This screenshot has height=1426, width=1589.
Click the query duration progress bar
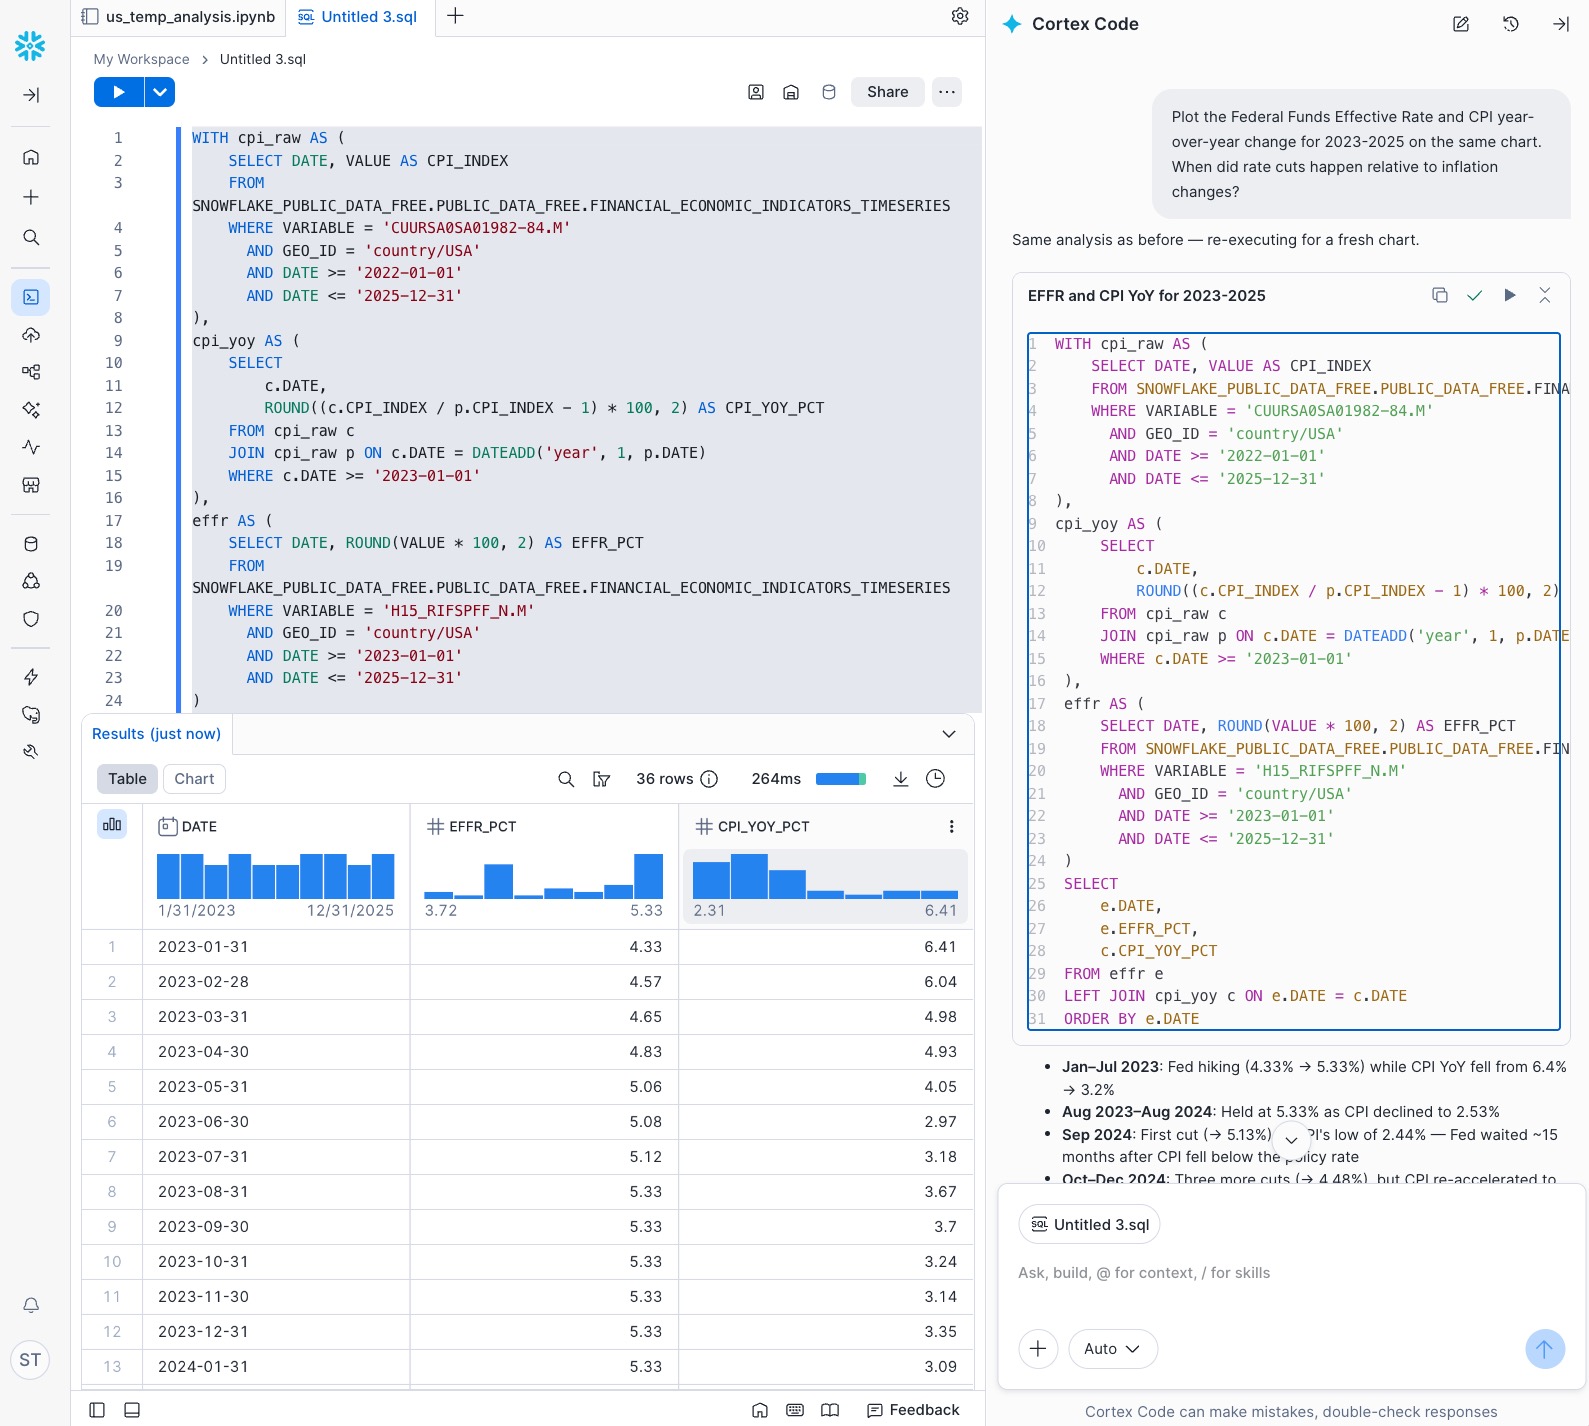(840, 779)
